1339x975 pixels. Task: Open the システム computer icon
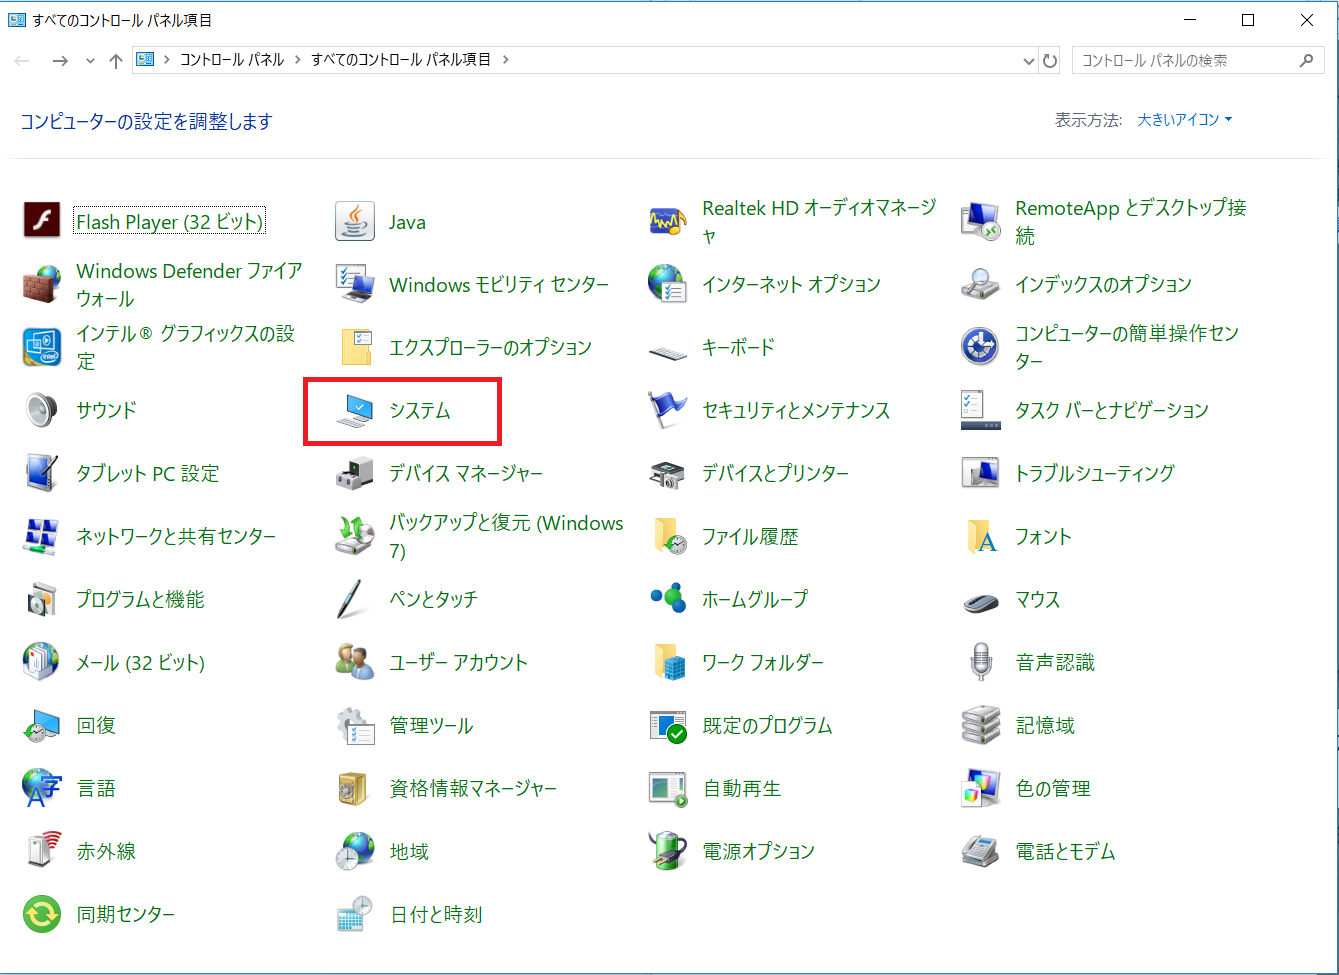pyautogui.click(x=355, y=410)
